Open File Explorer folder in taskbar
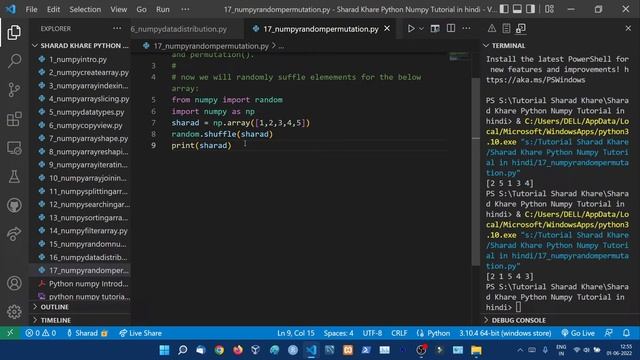This screenshot has height=360, width=640. (x=476, y=350)
